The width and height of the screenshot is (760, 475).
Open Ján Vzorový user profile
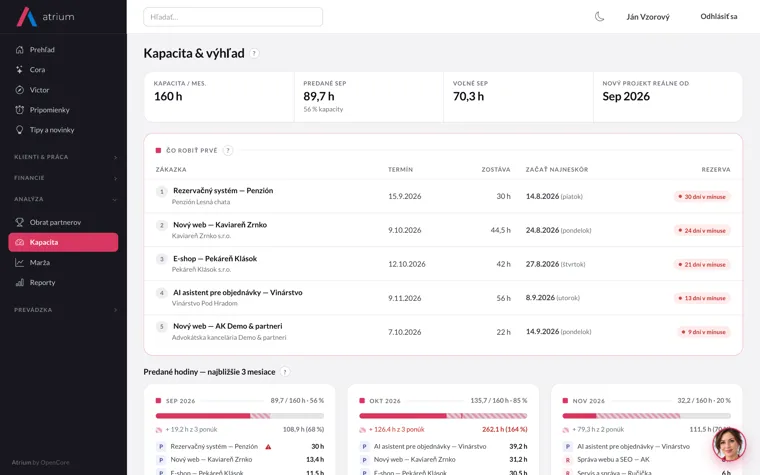click(x=648, y=17)
